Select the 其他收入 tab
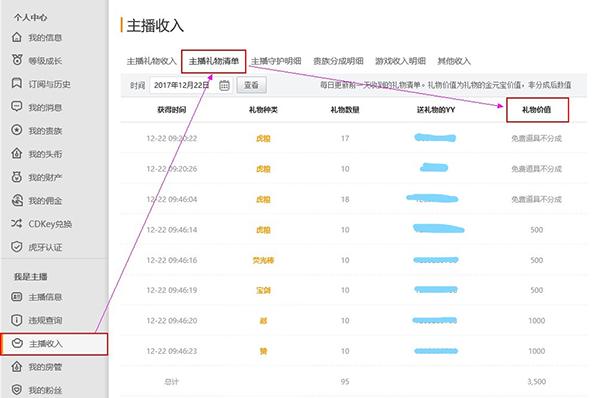 click(x=454, y=61)
